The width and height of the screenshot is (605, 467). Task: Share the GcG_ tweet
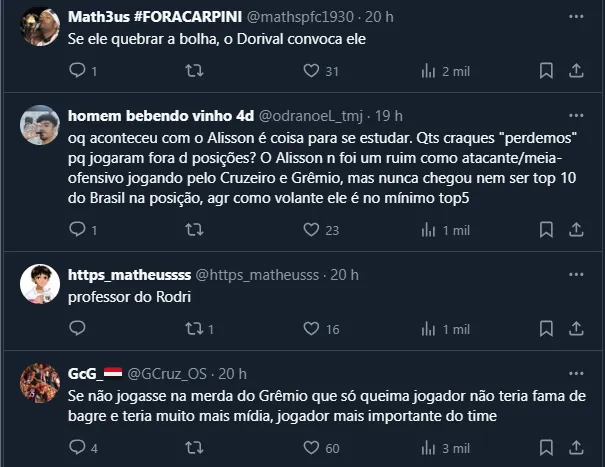pyautogui.click(x=576, y=448)
